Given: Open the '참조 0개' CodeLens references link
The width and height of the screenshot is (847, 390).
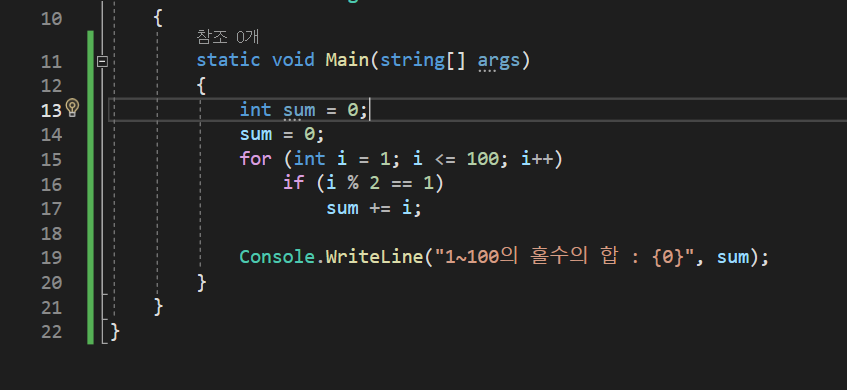Looking at the screenshot, I should click(x=227, y=37).
